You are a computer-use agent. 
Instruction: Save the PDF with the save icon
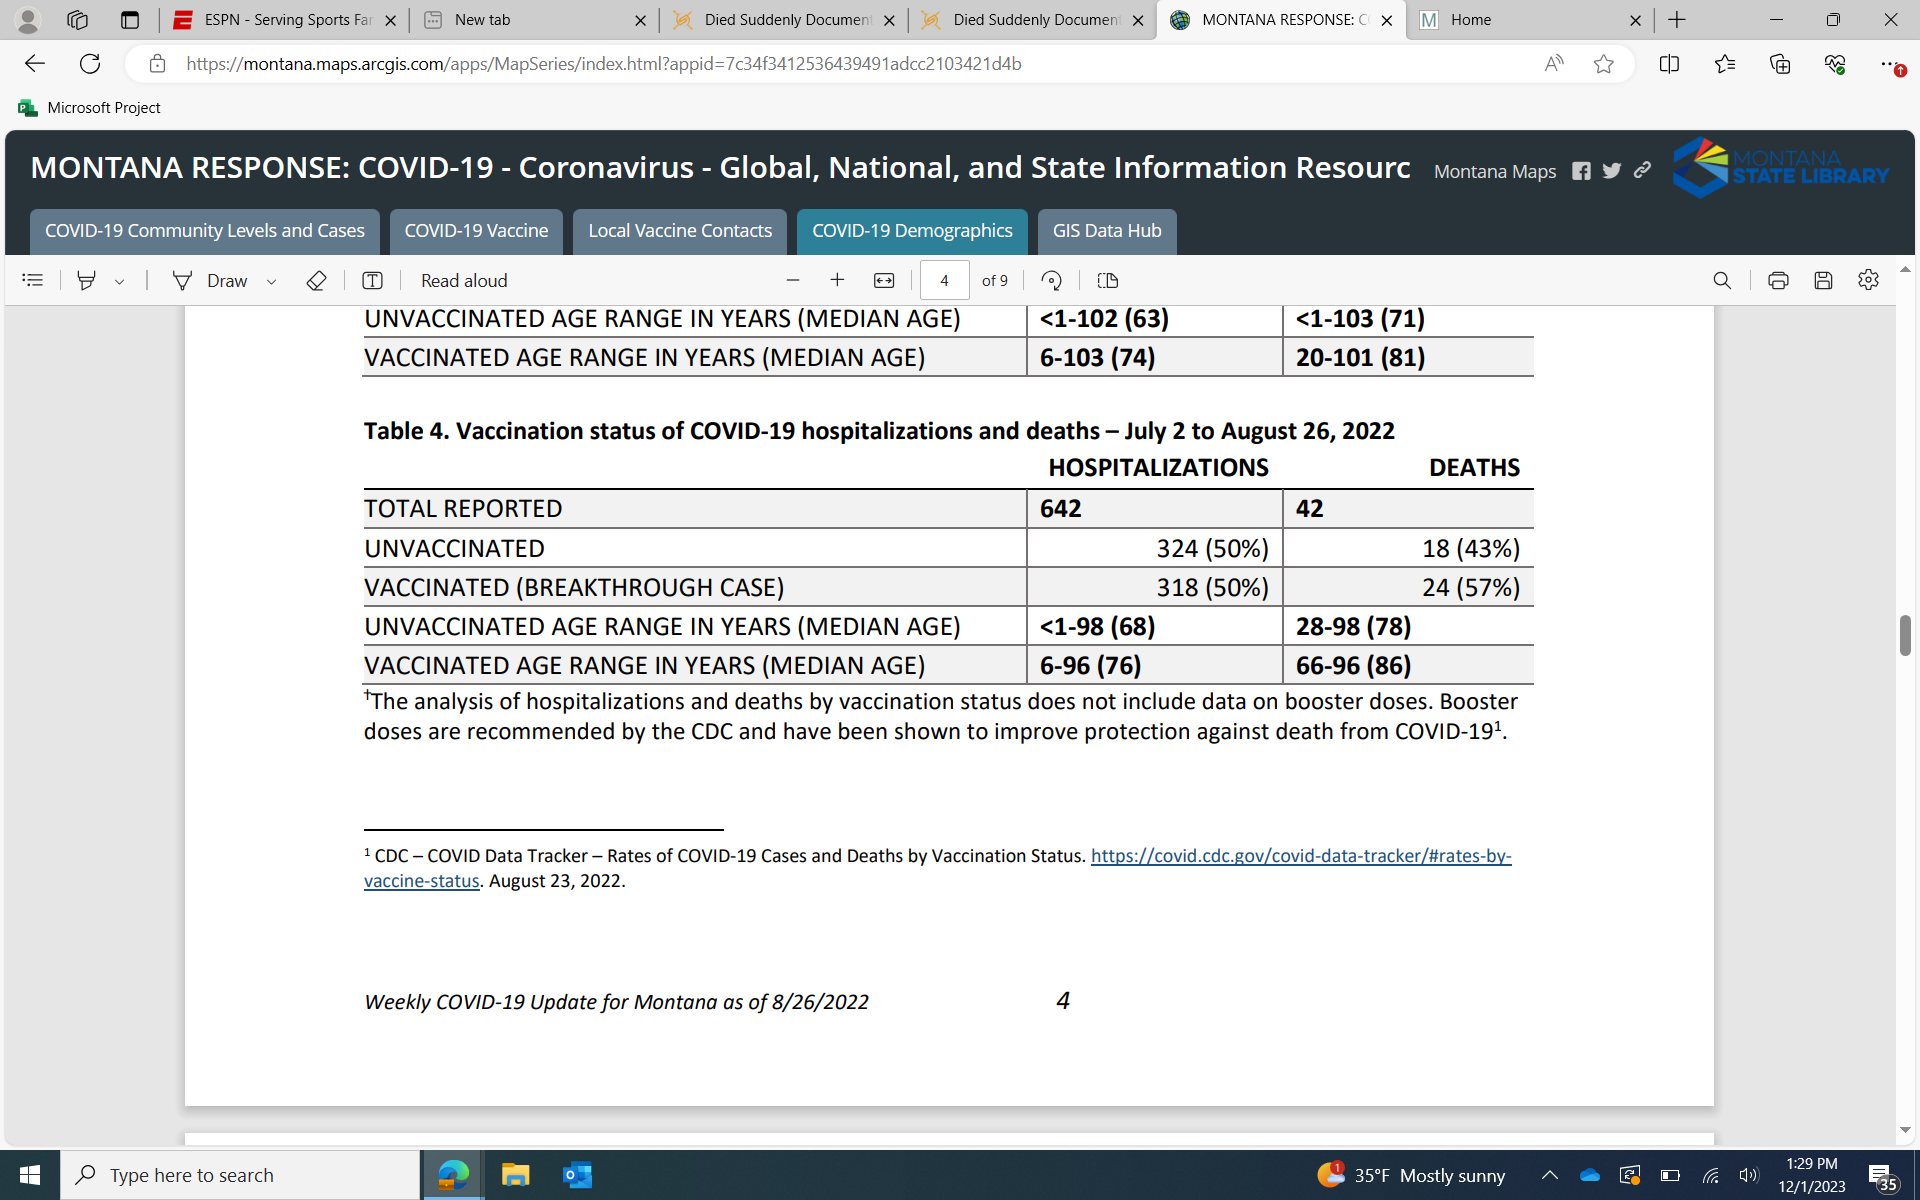point(1823,281)
